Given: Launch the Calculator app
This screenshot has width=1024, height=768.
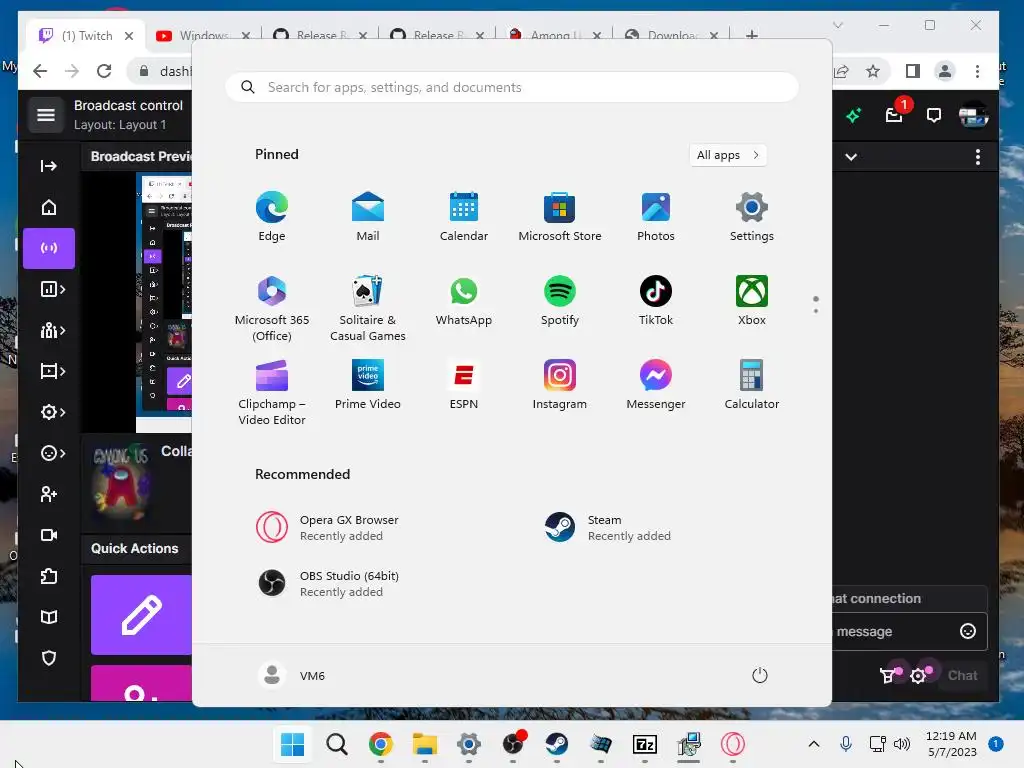Looking at the screenshot, I should [x=752, y=385].
